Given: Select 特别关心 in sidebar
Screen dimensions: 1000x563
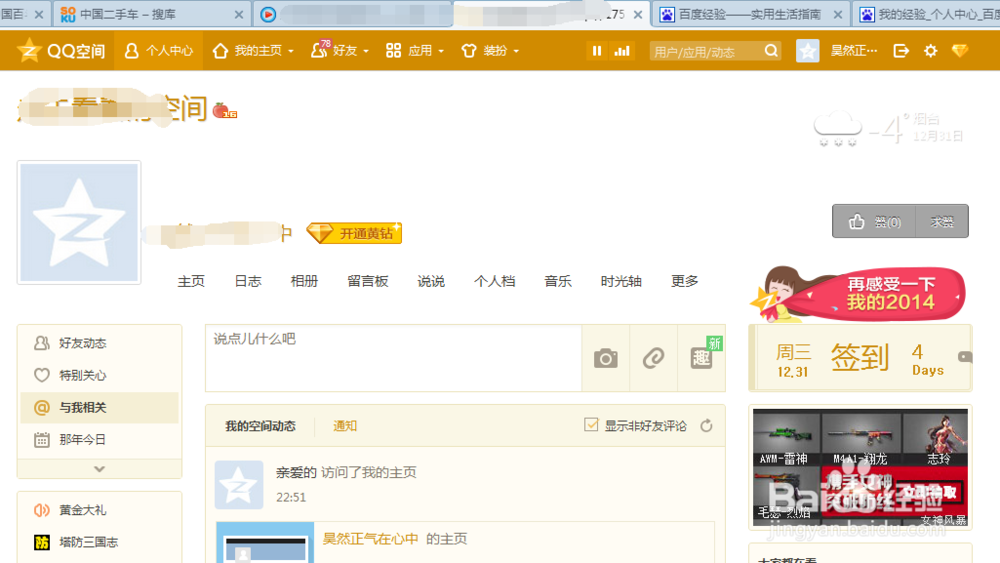Looking at the screenshot, I should pyautogui.click(x=99, y=375).
